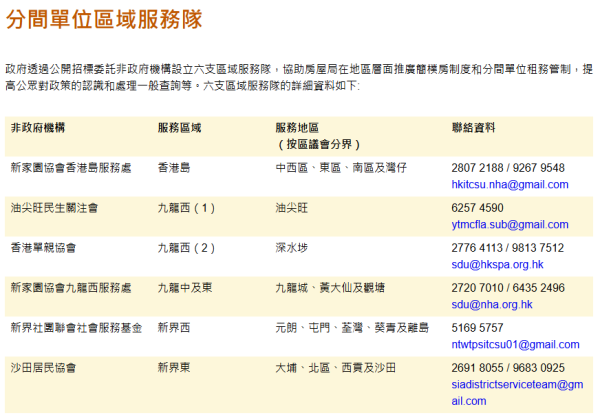Select the cell 深水埗
This screenshot has width=600, height=420.
pyautogui.click(x=292, y=248)
